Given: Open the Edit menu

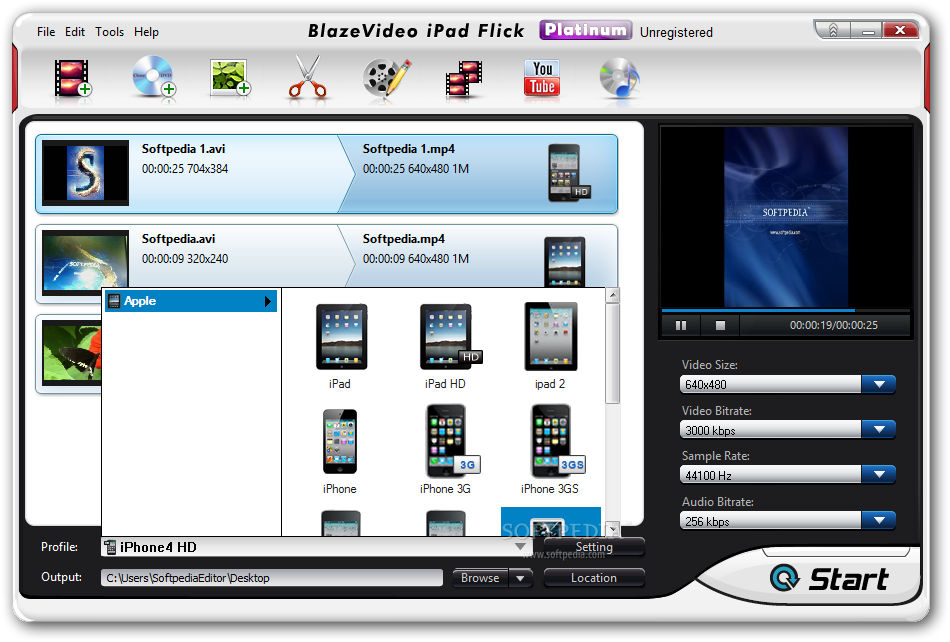Looking at the screenshot, I should [75, 31].
